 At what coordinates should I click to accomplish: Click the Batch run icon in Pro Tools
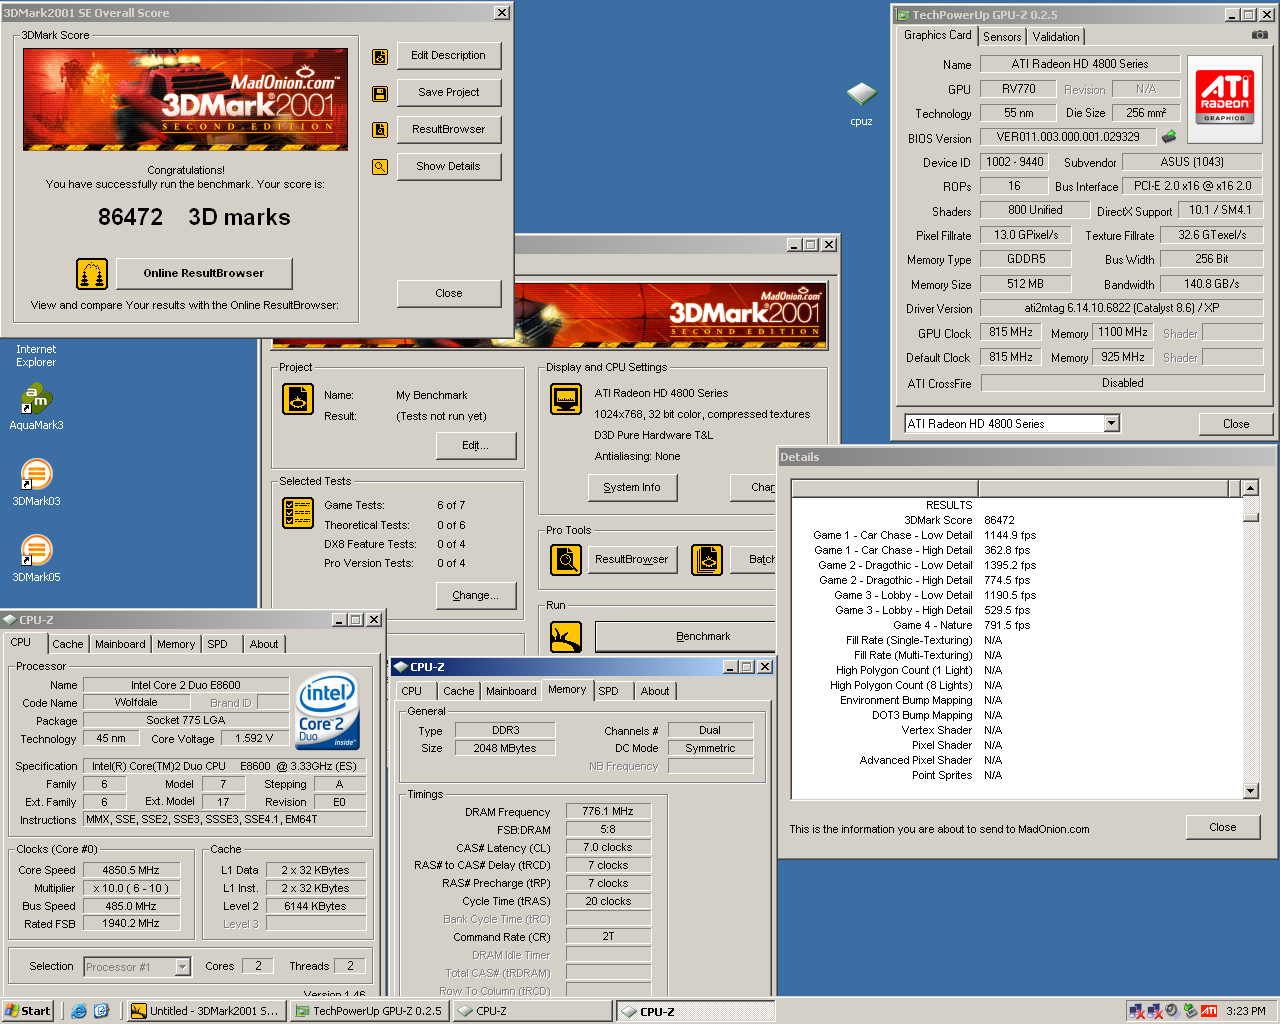pyautogui.click(x=707, y=560)
